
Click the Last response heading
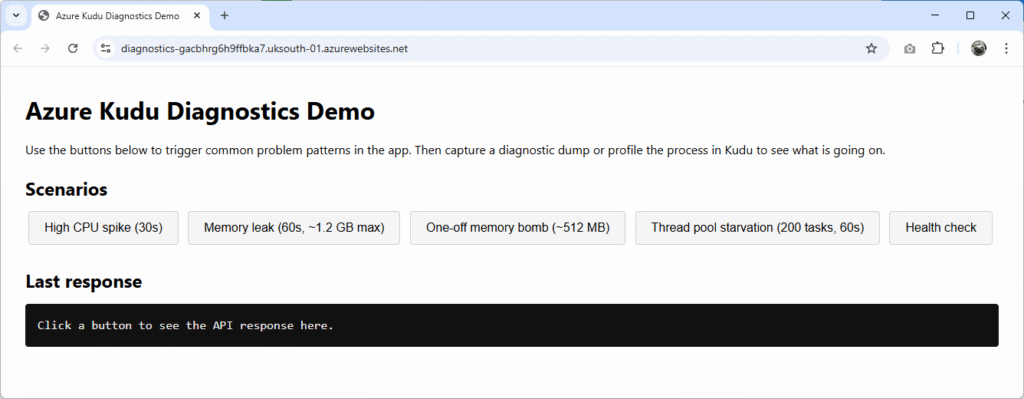[84, 282]
